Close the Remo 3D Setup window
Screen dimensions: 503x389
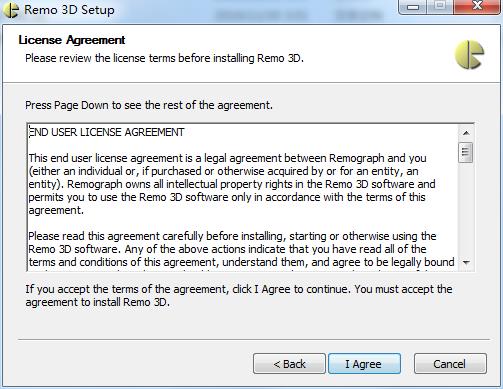click(477, 7)
